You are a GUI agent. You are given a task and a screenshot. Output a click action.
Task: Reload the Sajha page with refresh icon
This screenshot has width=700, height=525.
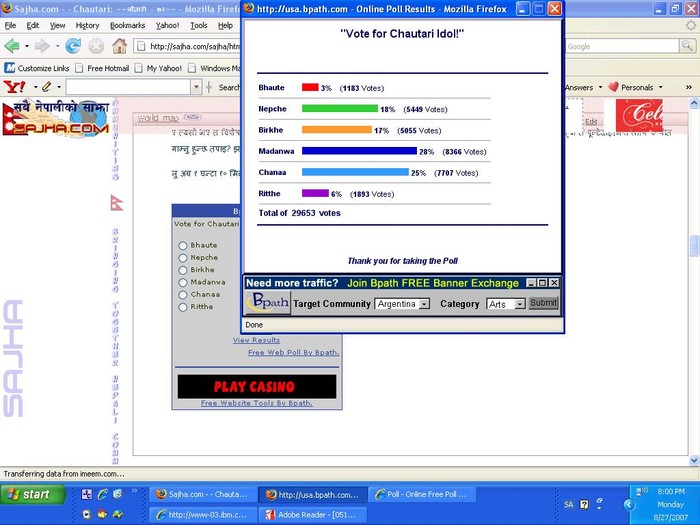73,46
